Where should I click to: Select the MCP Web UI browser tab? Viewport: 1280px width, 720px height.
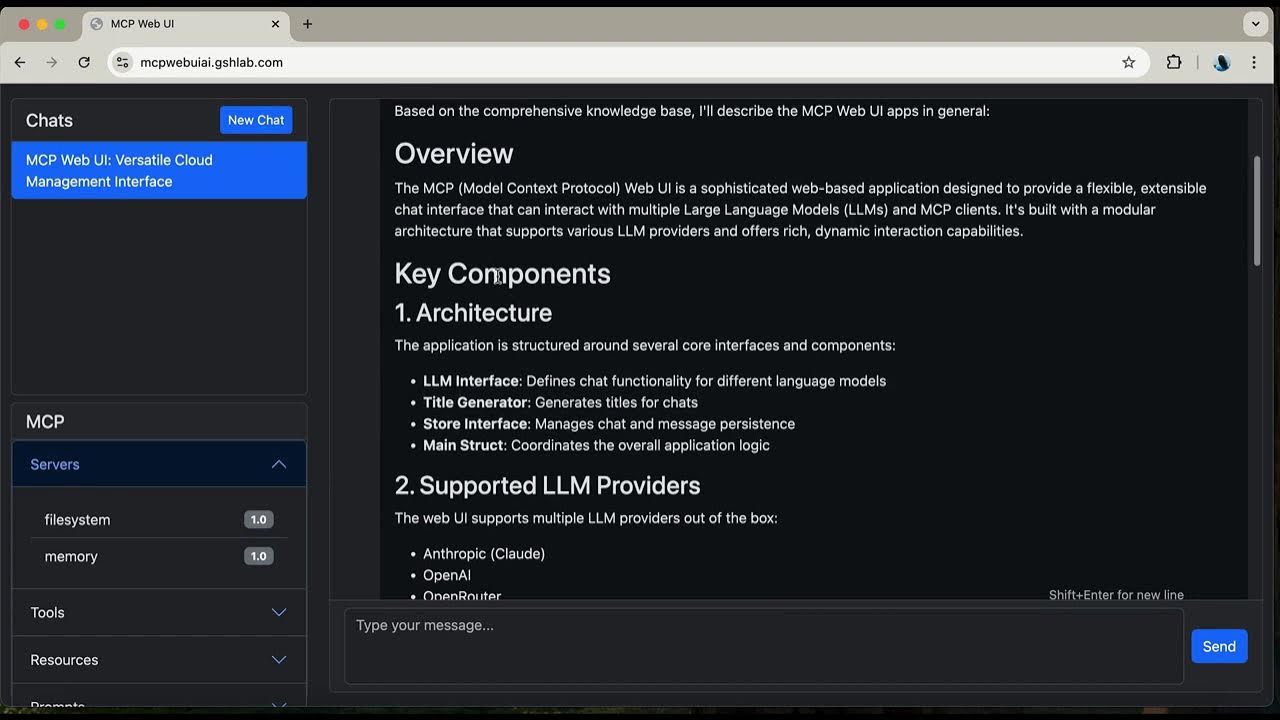pos(170,24)
